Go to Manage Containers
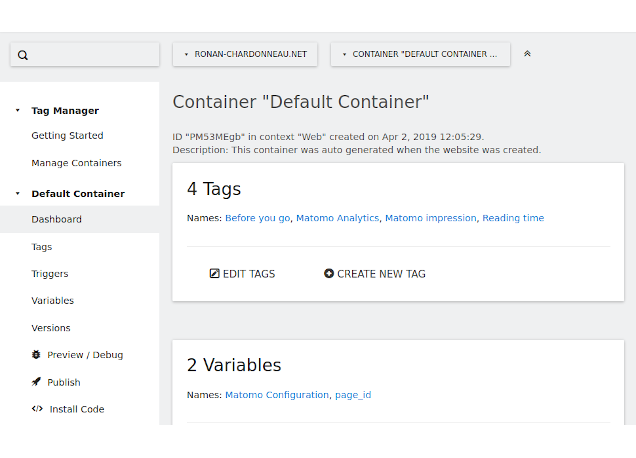 pos(76,163)
